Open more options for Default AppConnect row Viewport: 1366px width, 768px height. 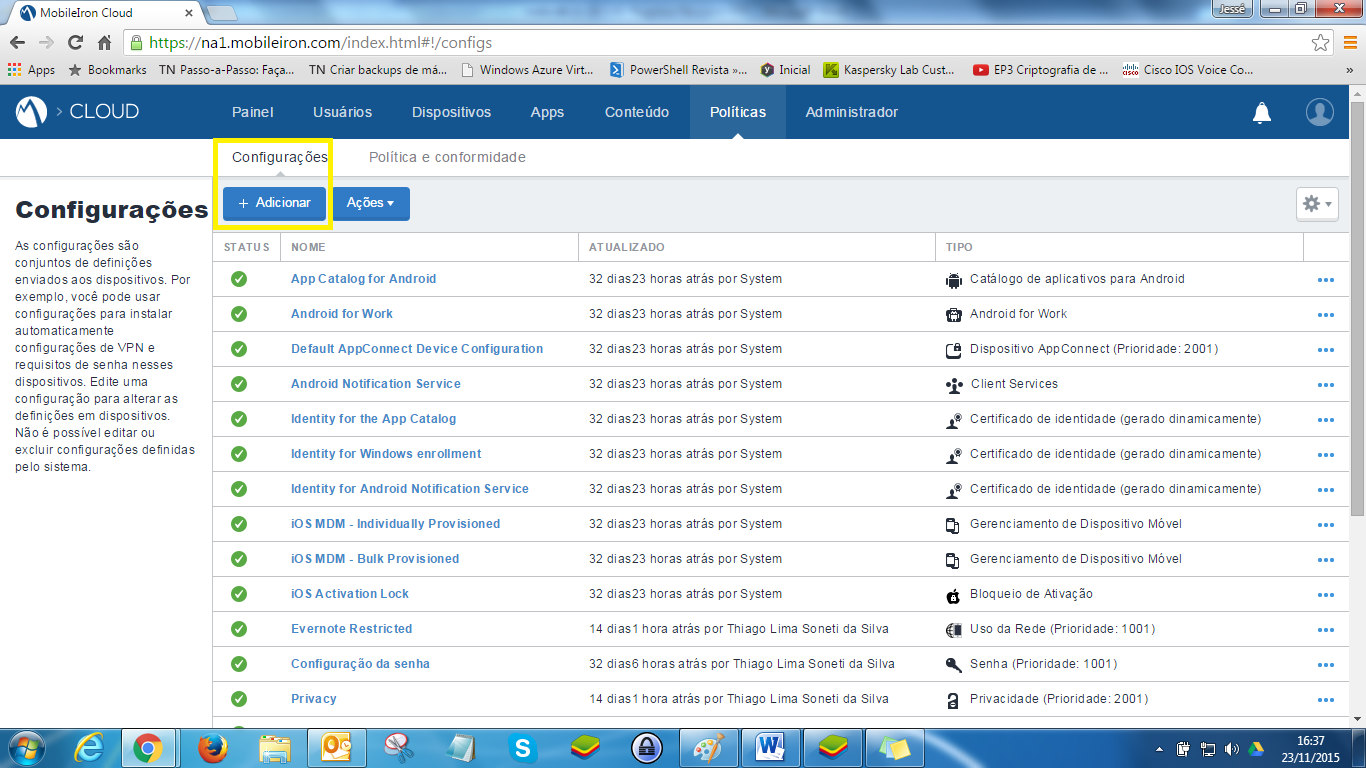coord(1326,350)
